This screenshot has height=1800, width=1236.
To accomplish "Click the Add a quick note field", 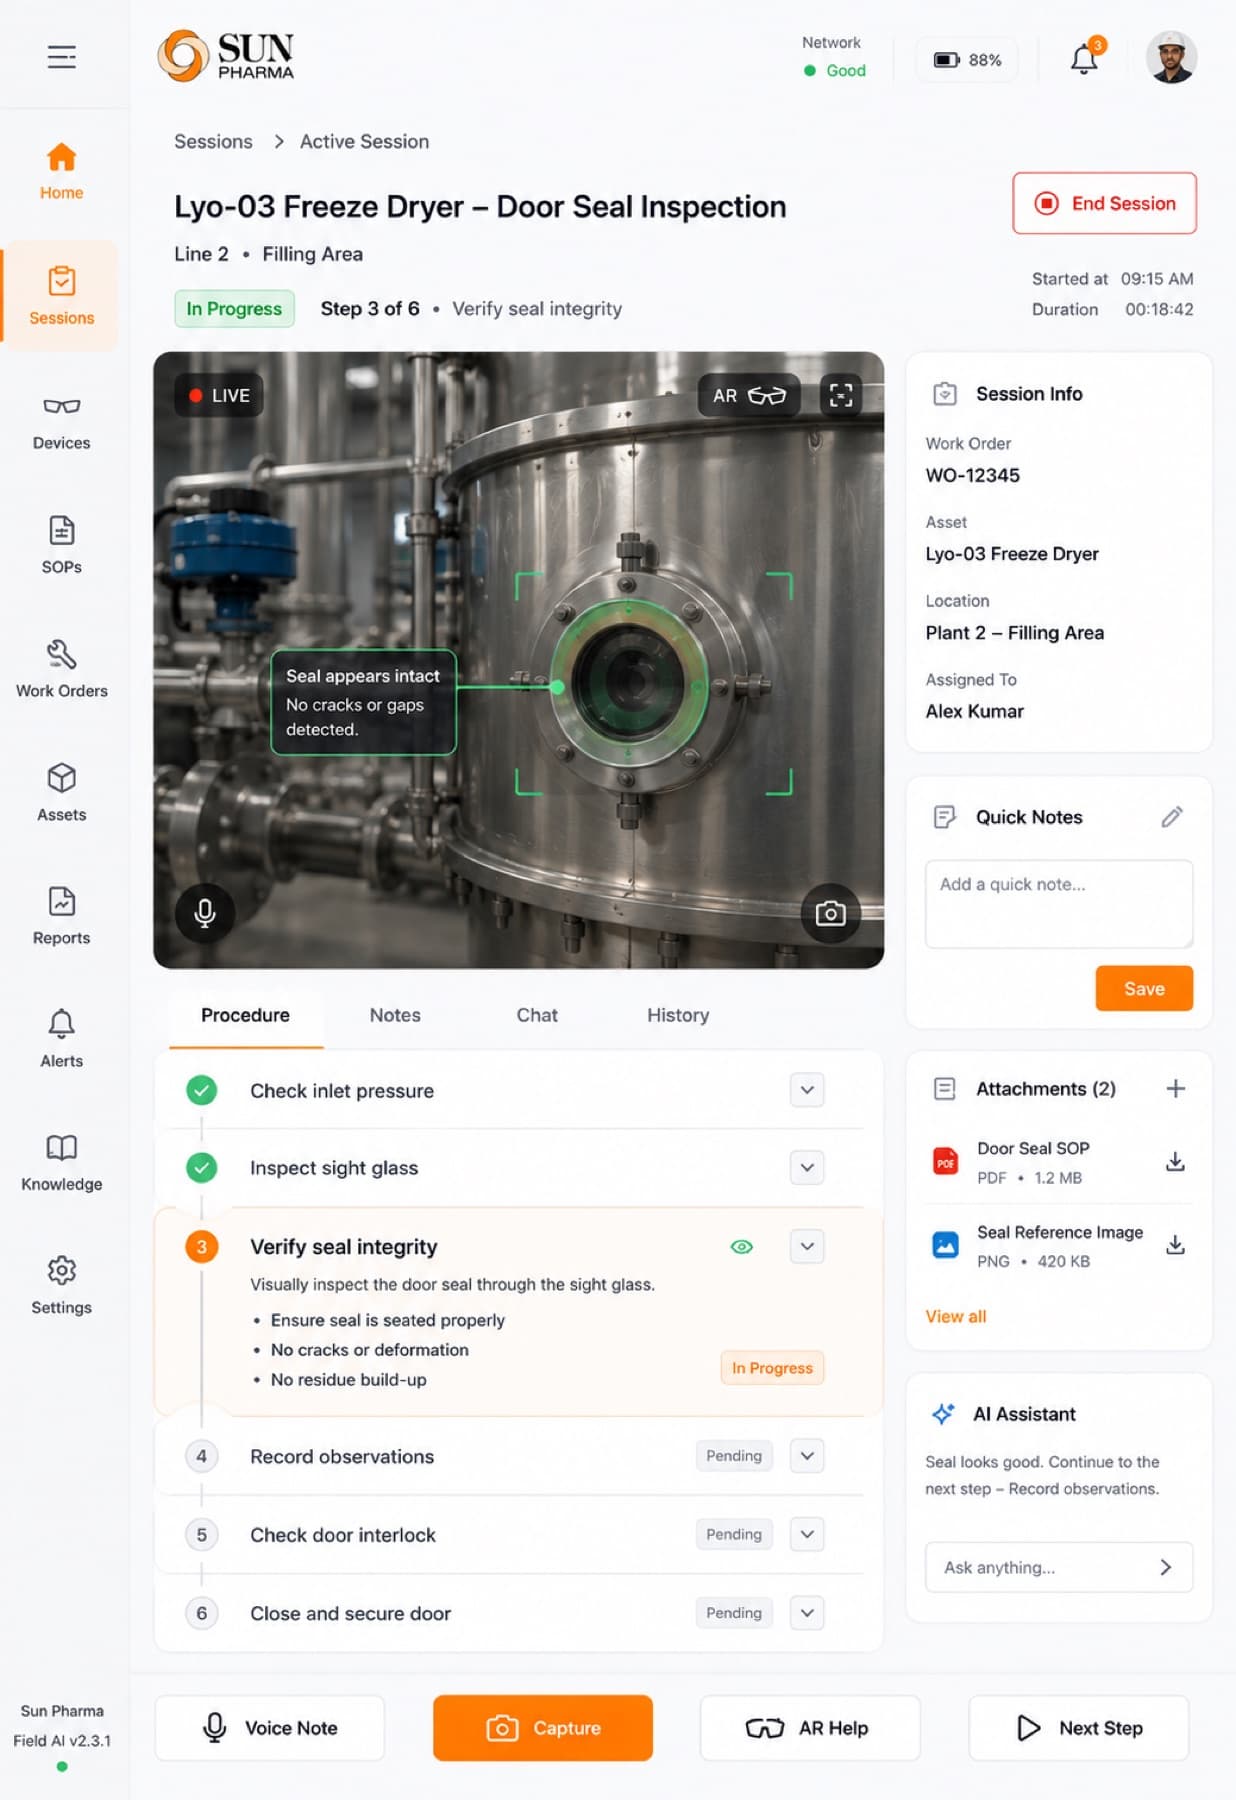I will (x=1059, y=904).
